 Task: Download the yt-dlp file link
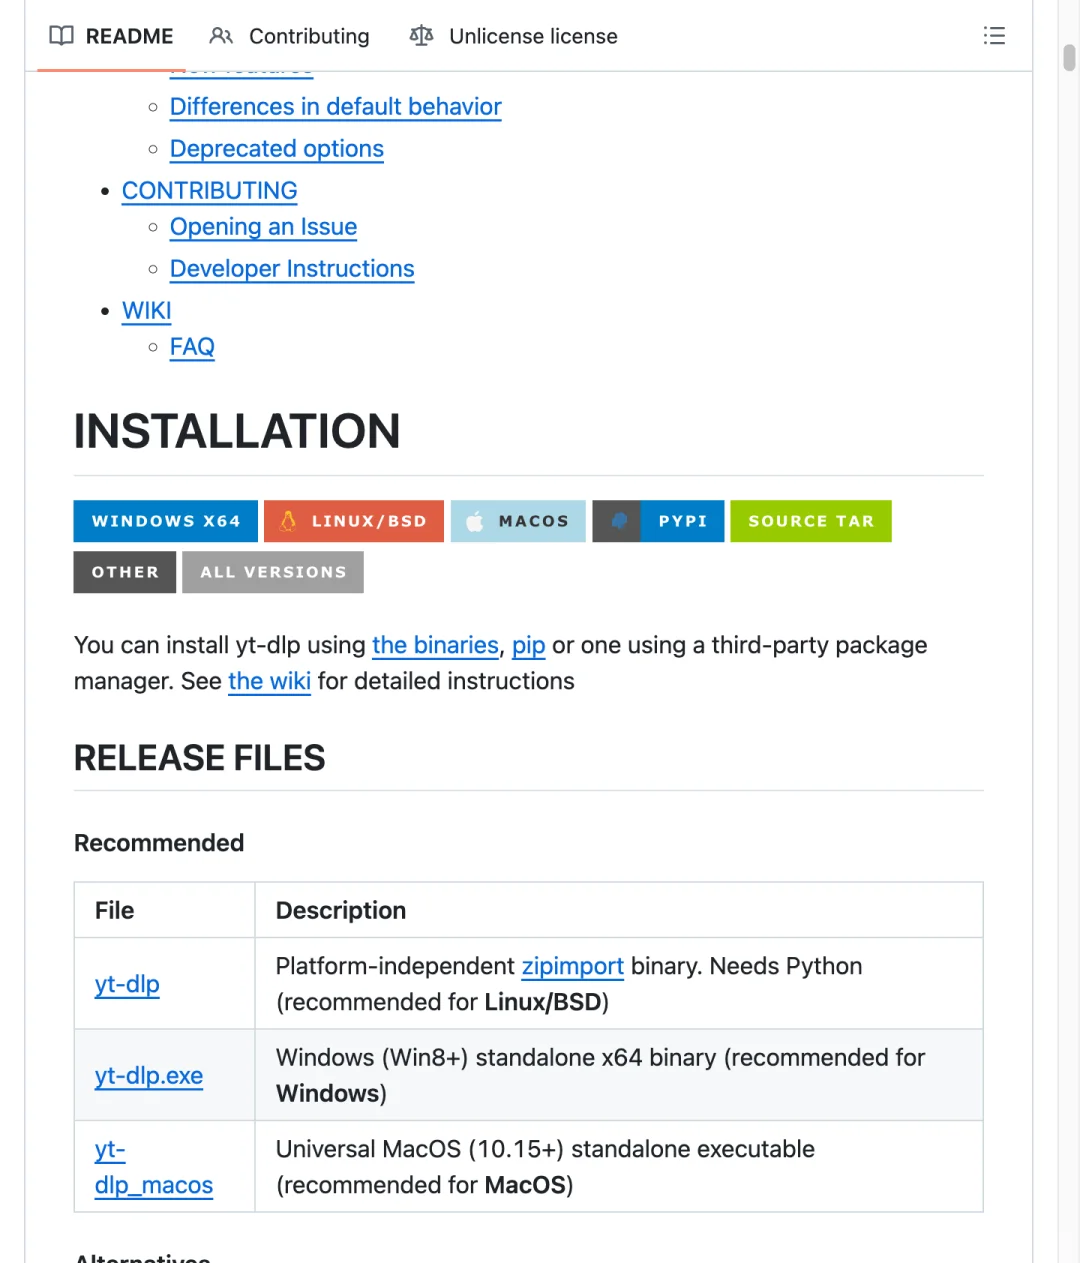pos(127,984)
